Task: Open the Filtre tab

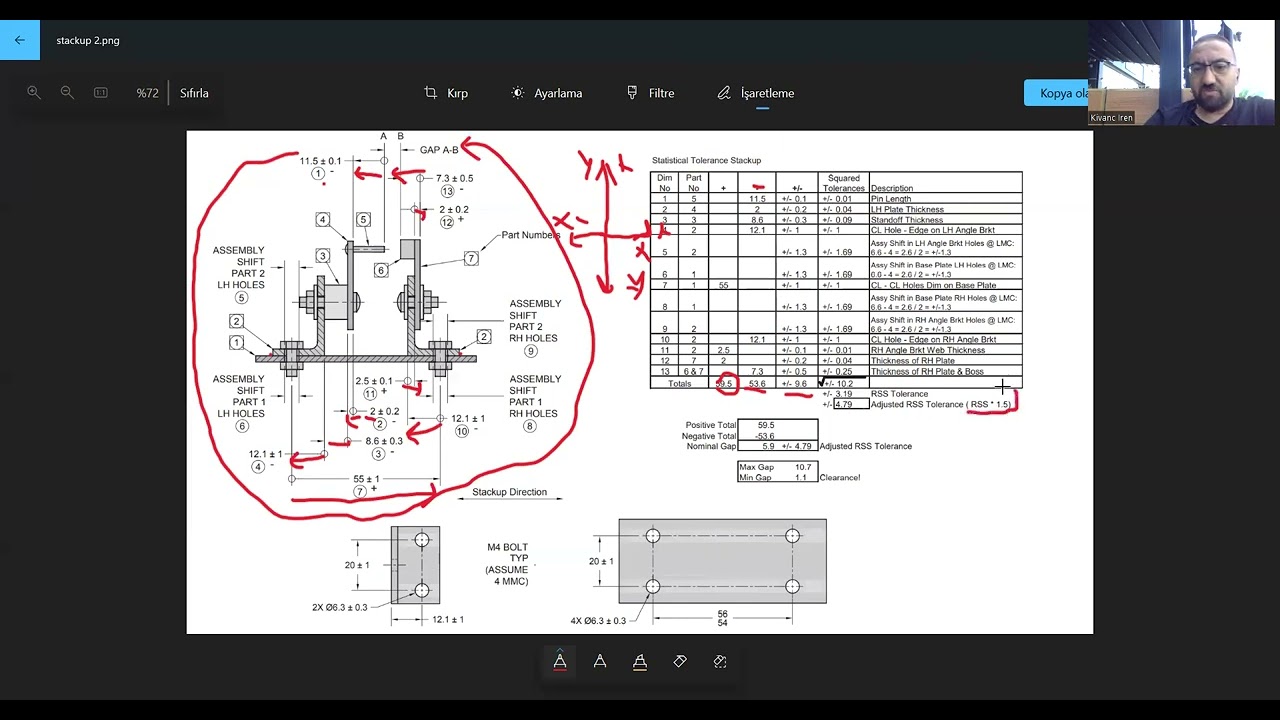Action: pos(650,93)
